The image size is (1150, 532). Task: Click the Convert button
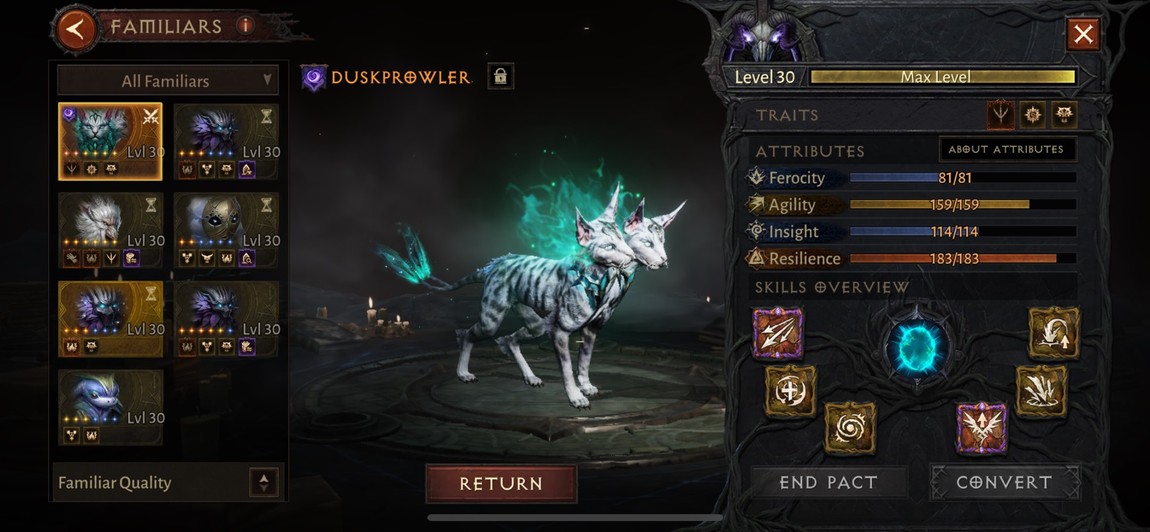click(1005, 482)
